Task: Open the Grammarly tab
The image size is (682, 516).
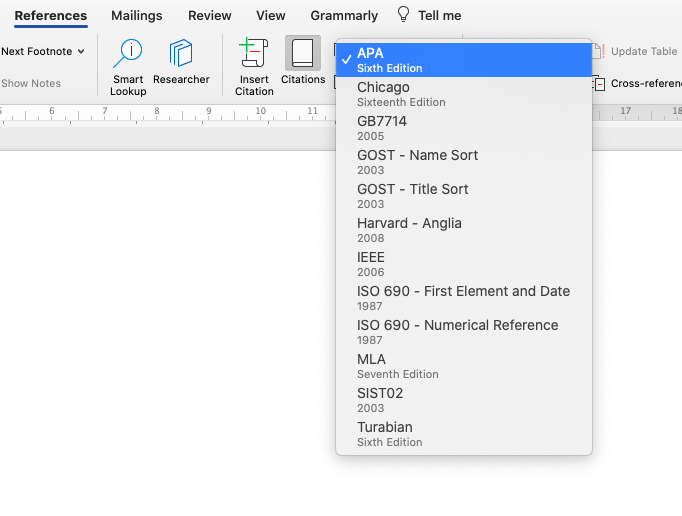Action: 344,16
